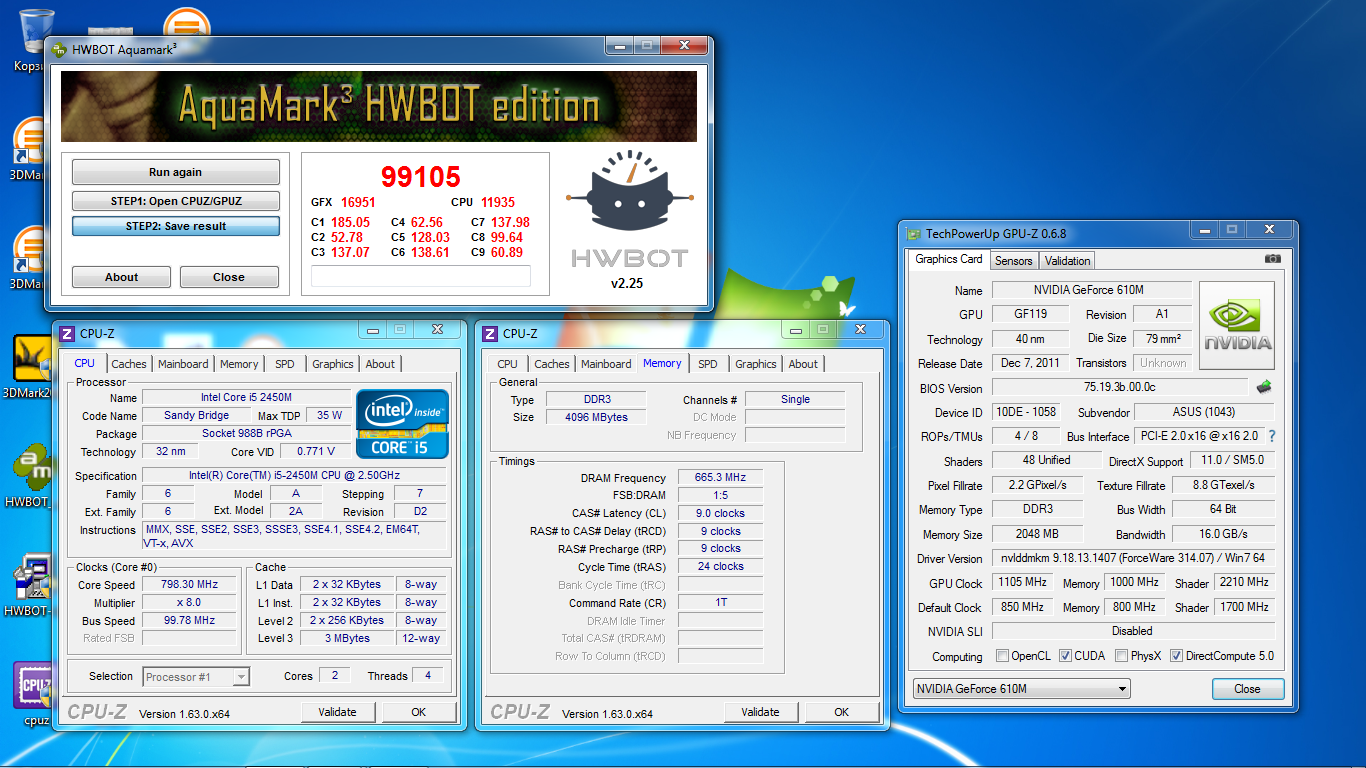
Task: Toggle the PhysX checkbox in GPU-Z
Action: (x=1121, y=656)
